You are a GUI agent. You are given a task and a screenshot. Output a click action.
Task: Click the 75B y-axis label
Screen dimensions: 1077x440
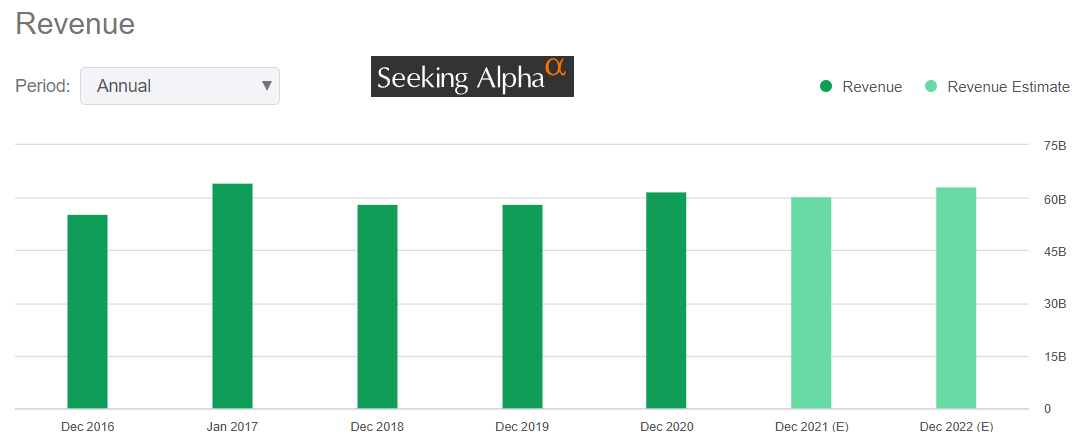tap(1054, 146)
